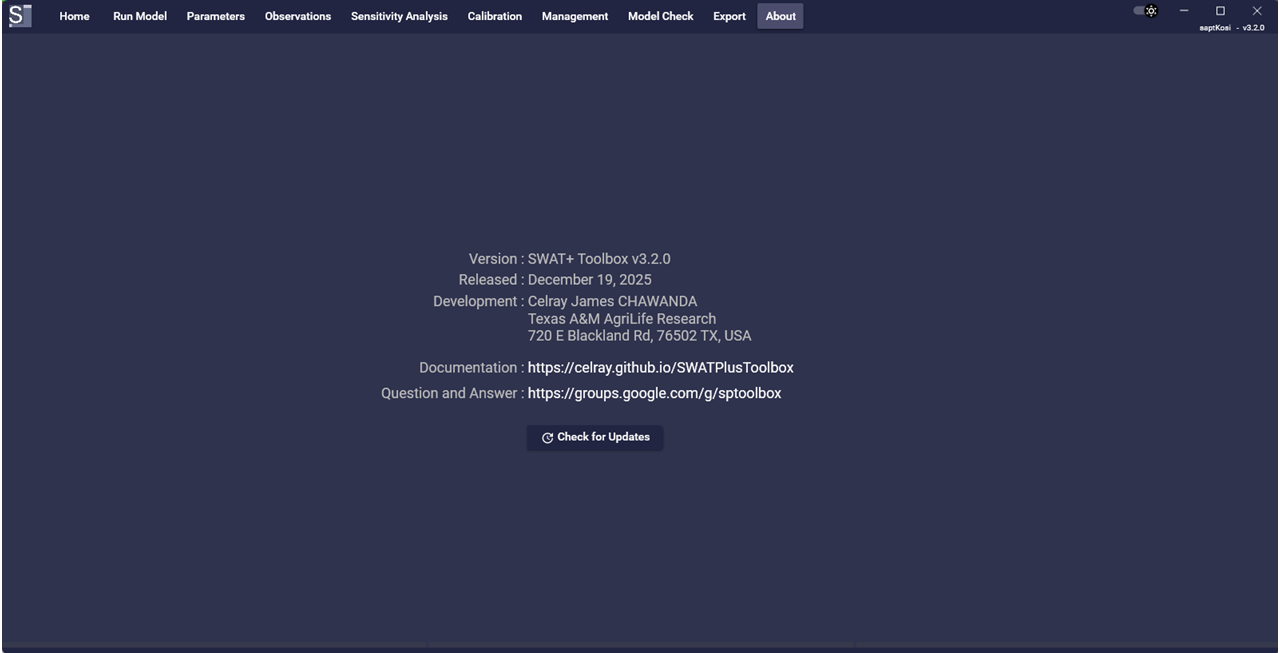Open the sptoolbox Google Groups link

654,393
